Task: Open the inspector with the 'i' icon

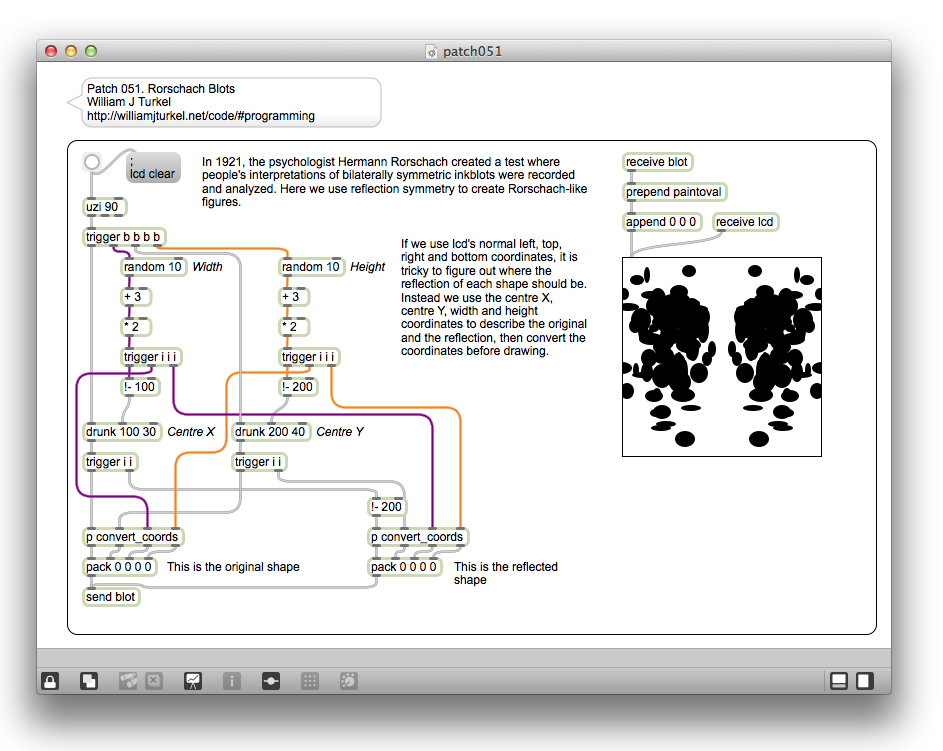Action: click(x=231, y=681)
